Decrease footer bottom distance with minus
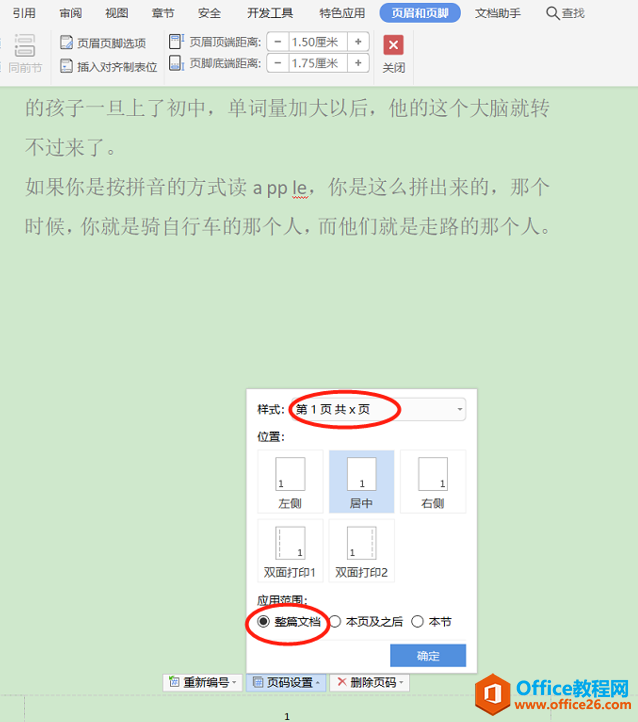638x722 pixels. point(278,63)
